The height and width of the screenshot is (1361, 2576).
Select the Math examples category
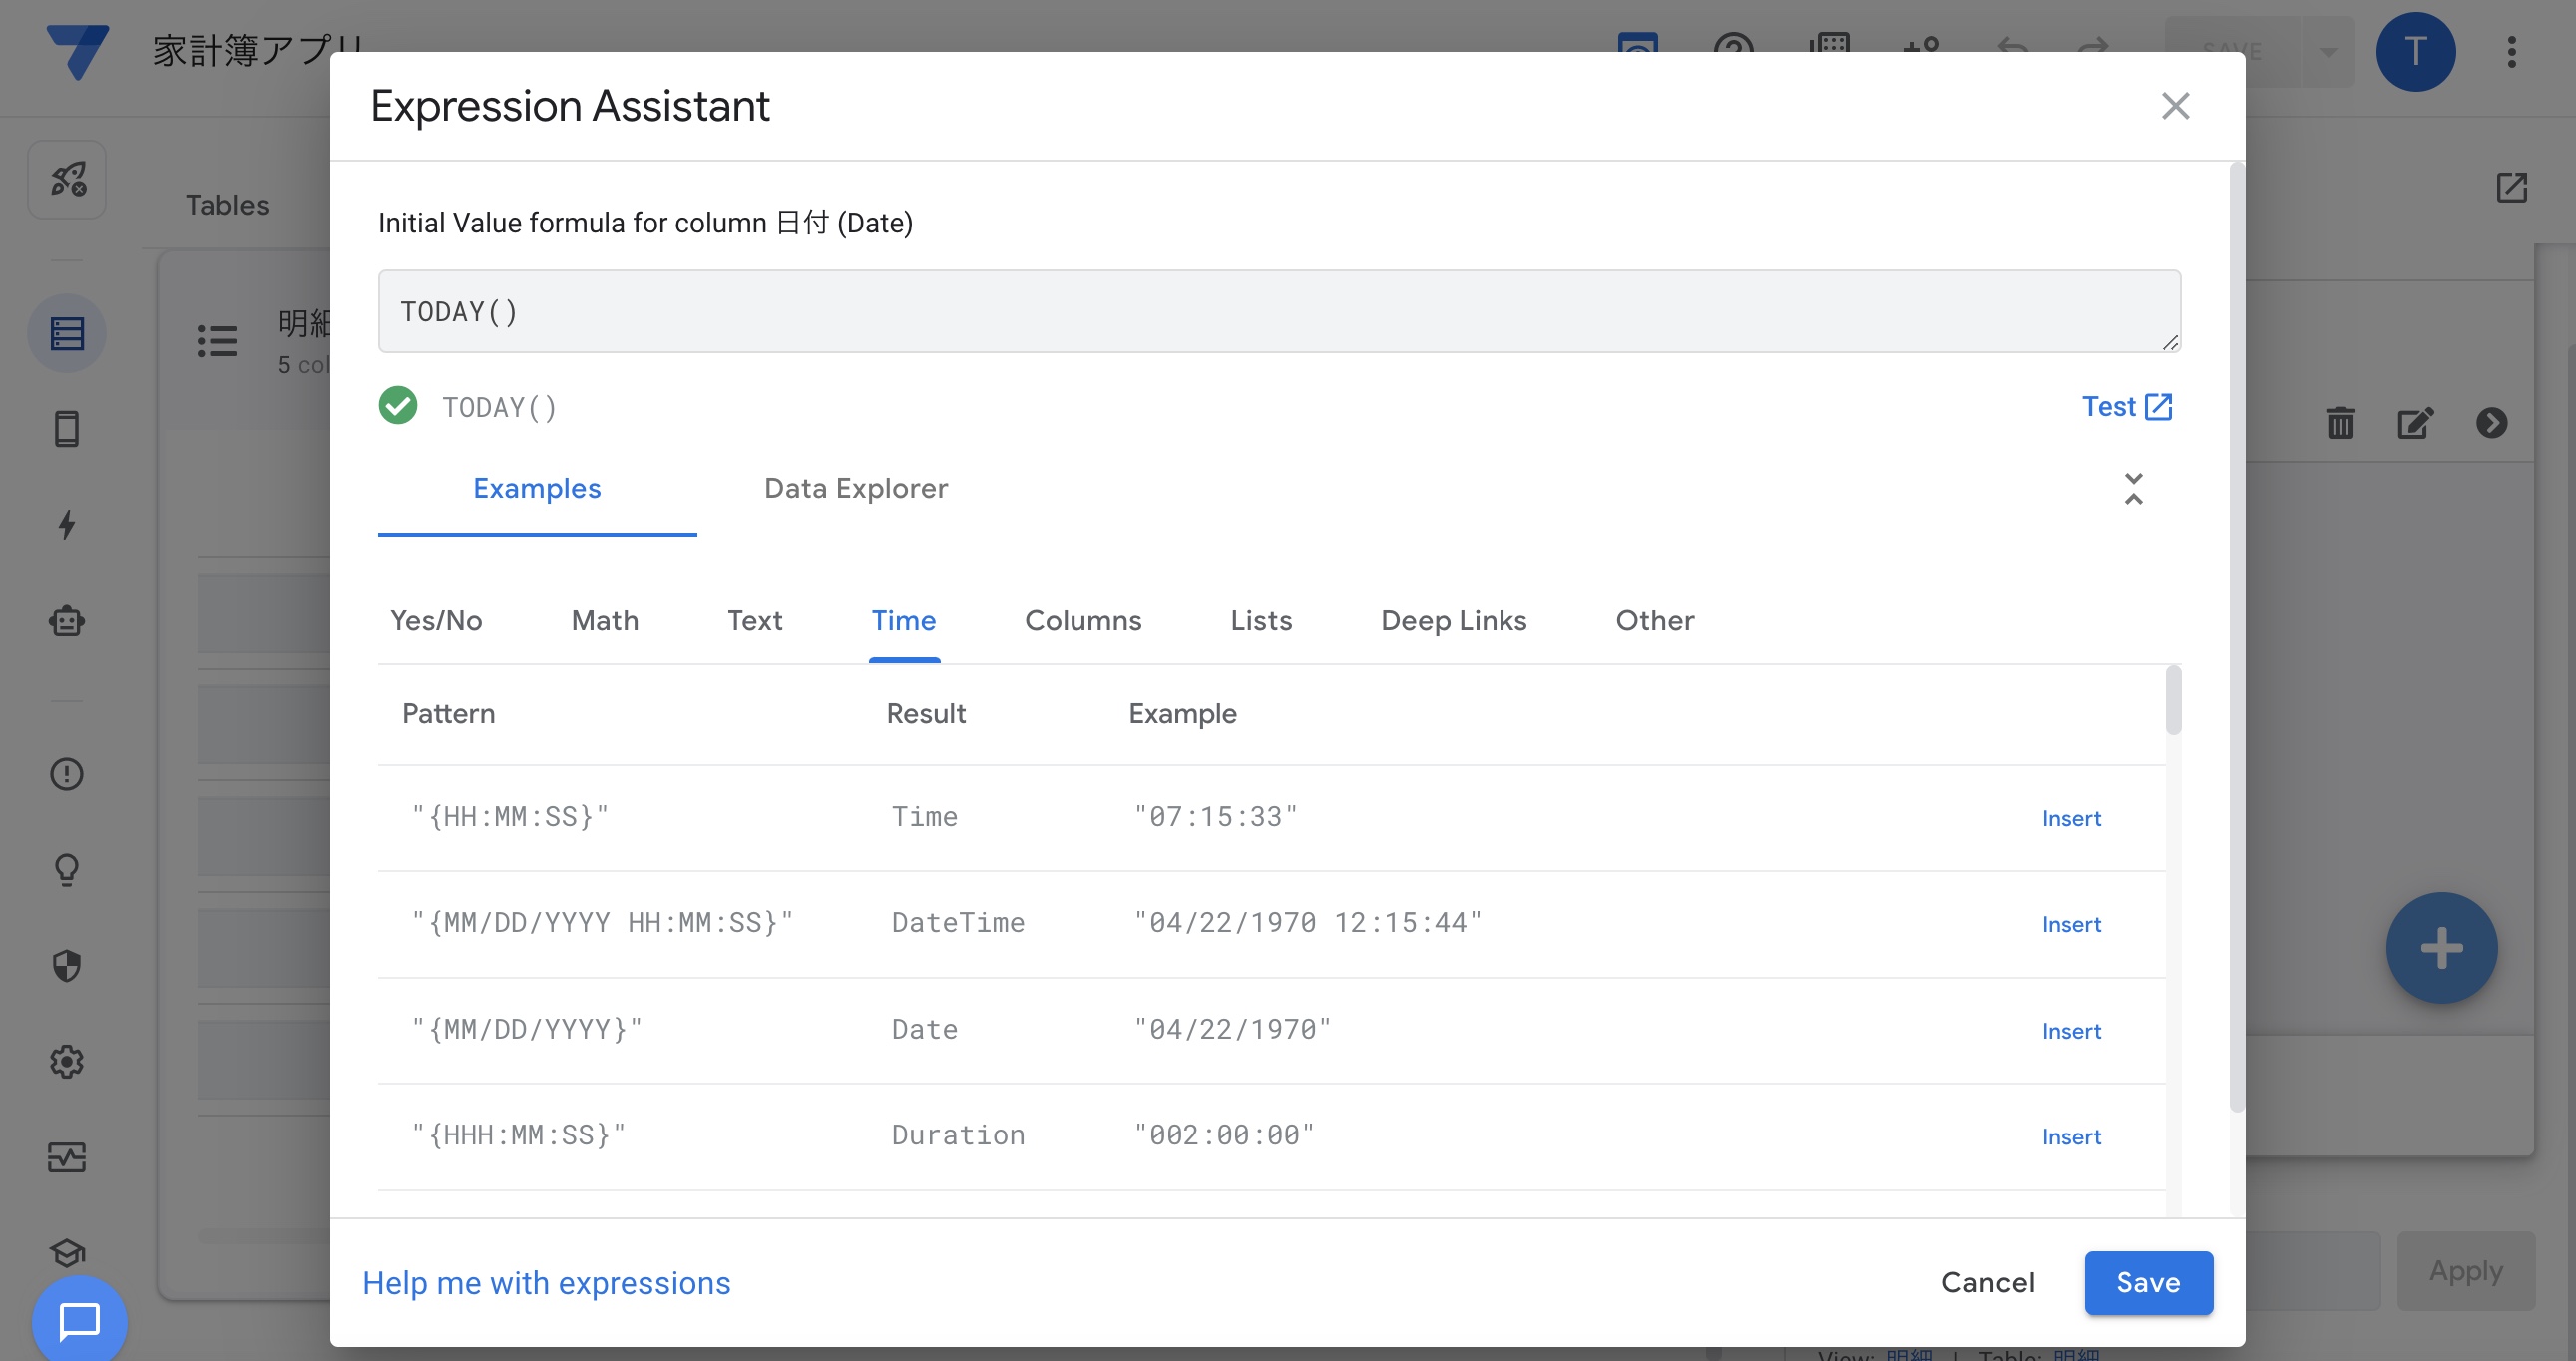pos(604,620)
